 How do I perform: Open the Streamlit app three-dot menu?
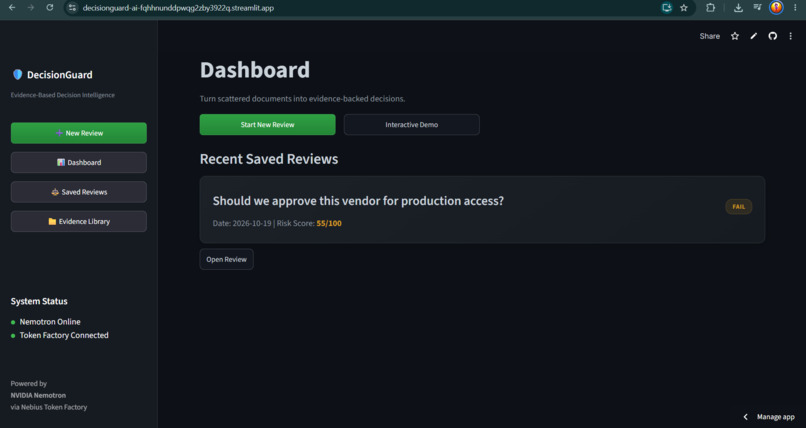[x=791, y=36]
